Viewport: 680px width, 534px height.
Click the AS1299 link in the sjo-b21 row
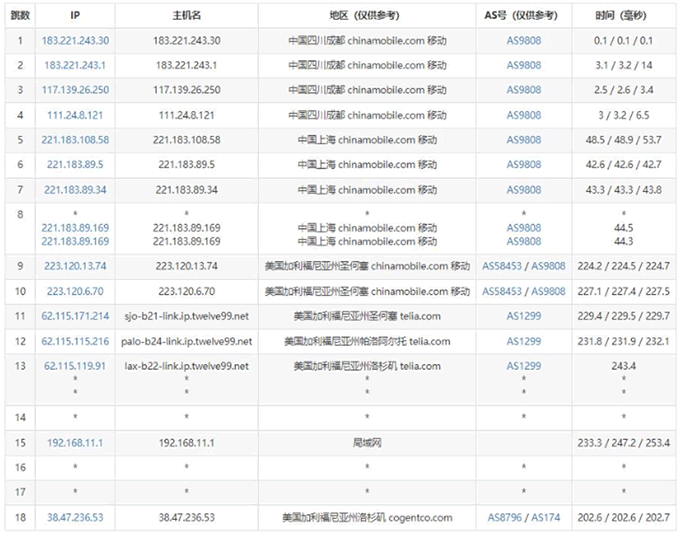pyautogui.click(x=524, y=316)
